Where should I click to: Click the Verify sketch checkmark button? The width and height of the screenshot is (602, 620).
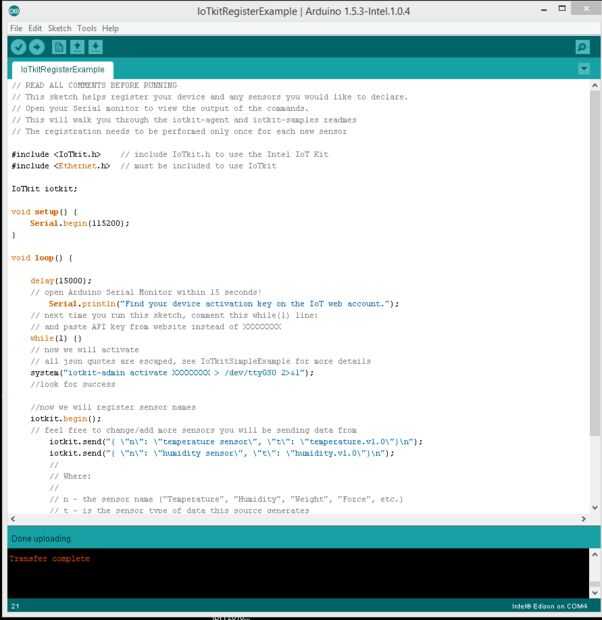coord(18,47)
